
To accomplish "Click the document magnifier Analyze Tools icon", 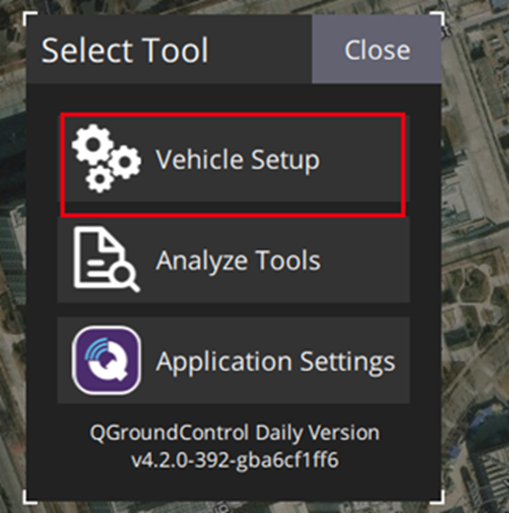I will pos(106,260).
